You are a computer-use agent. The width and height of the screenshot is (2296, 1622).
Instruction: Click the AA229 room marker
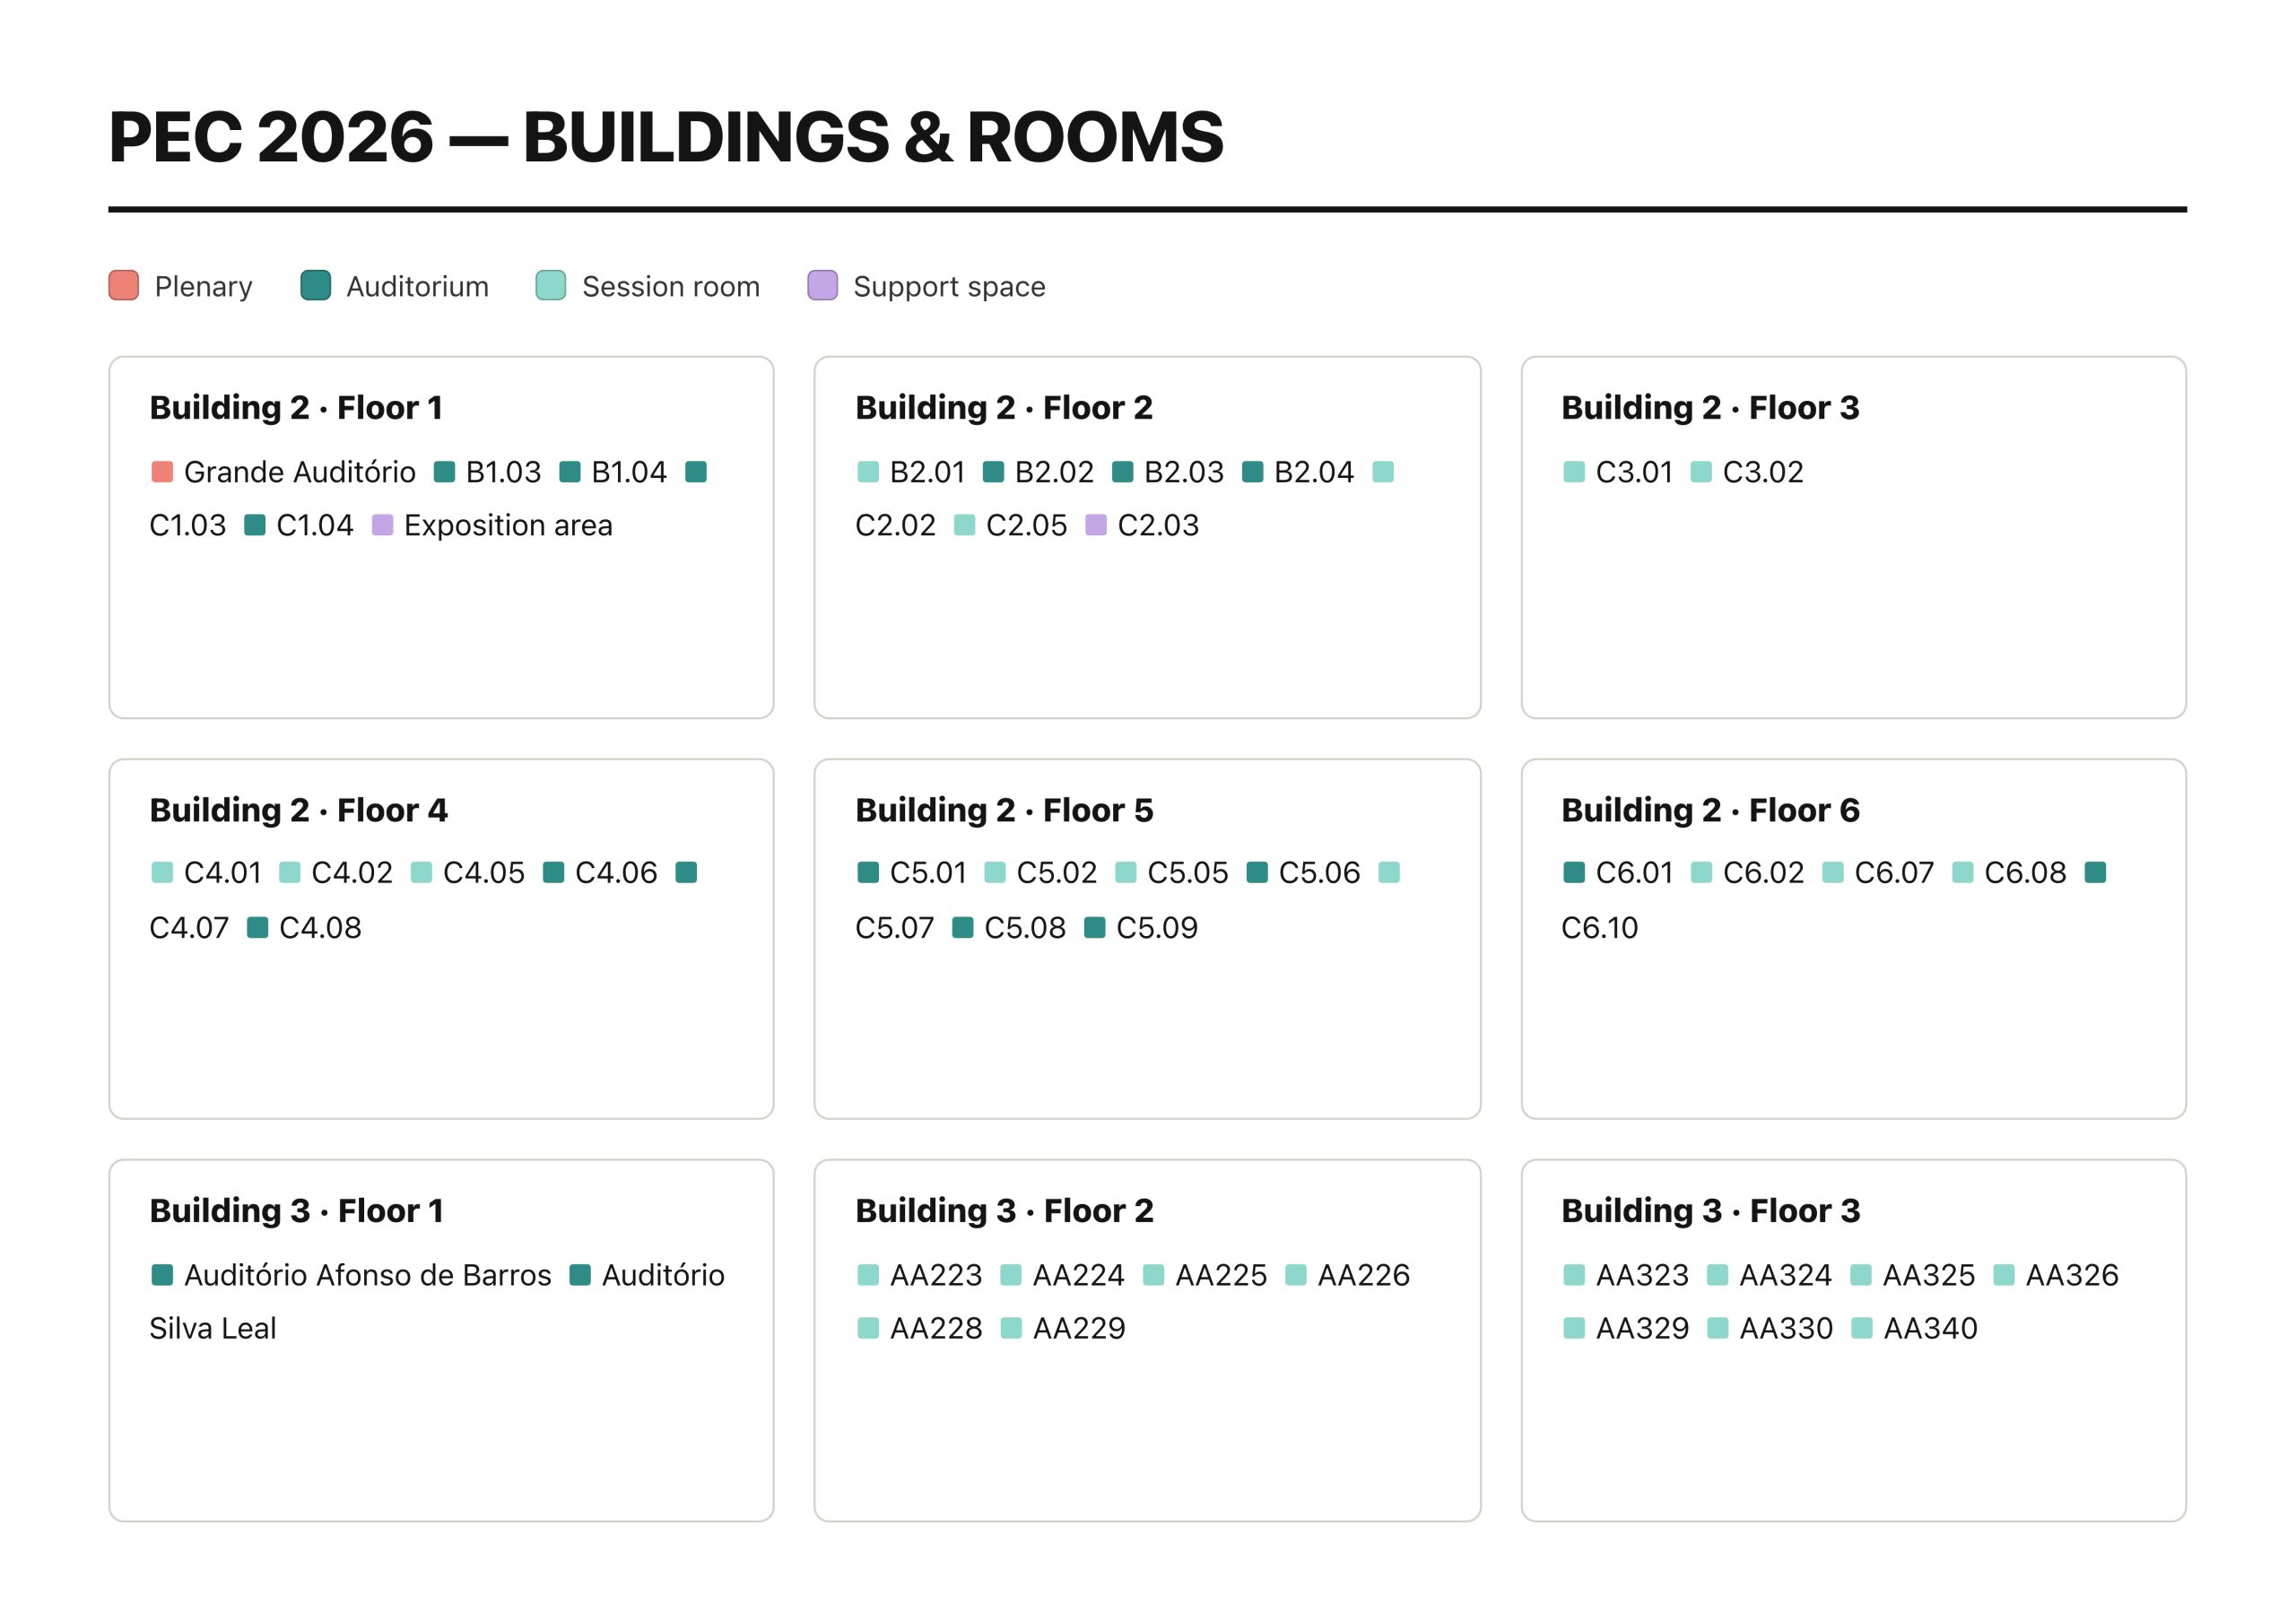[x=1011, y=1328]
